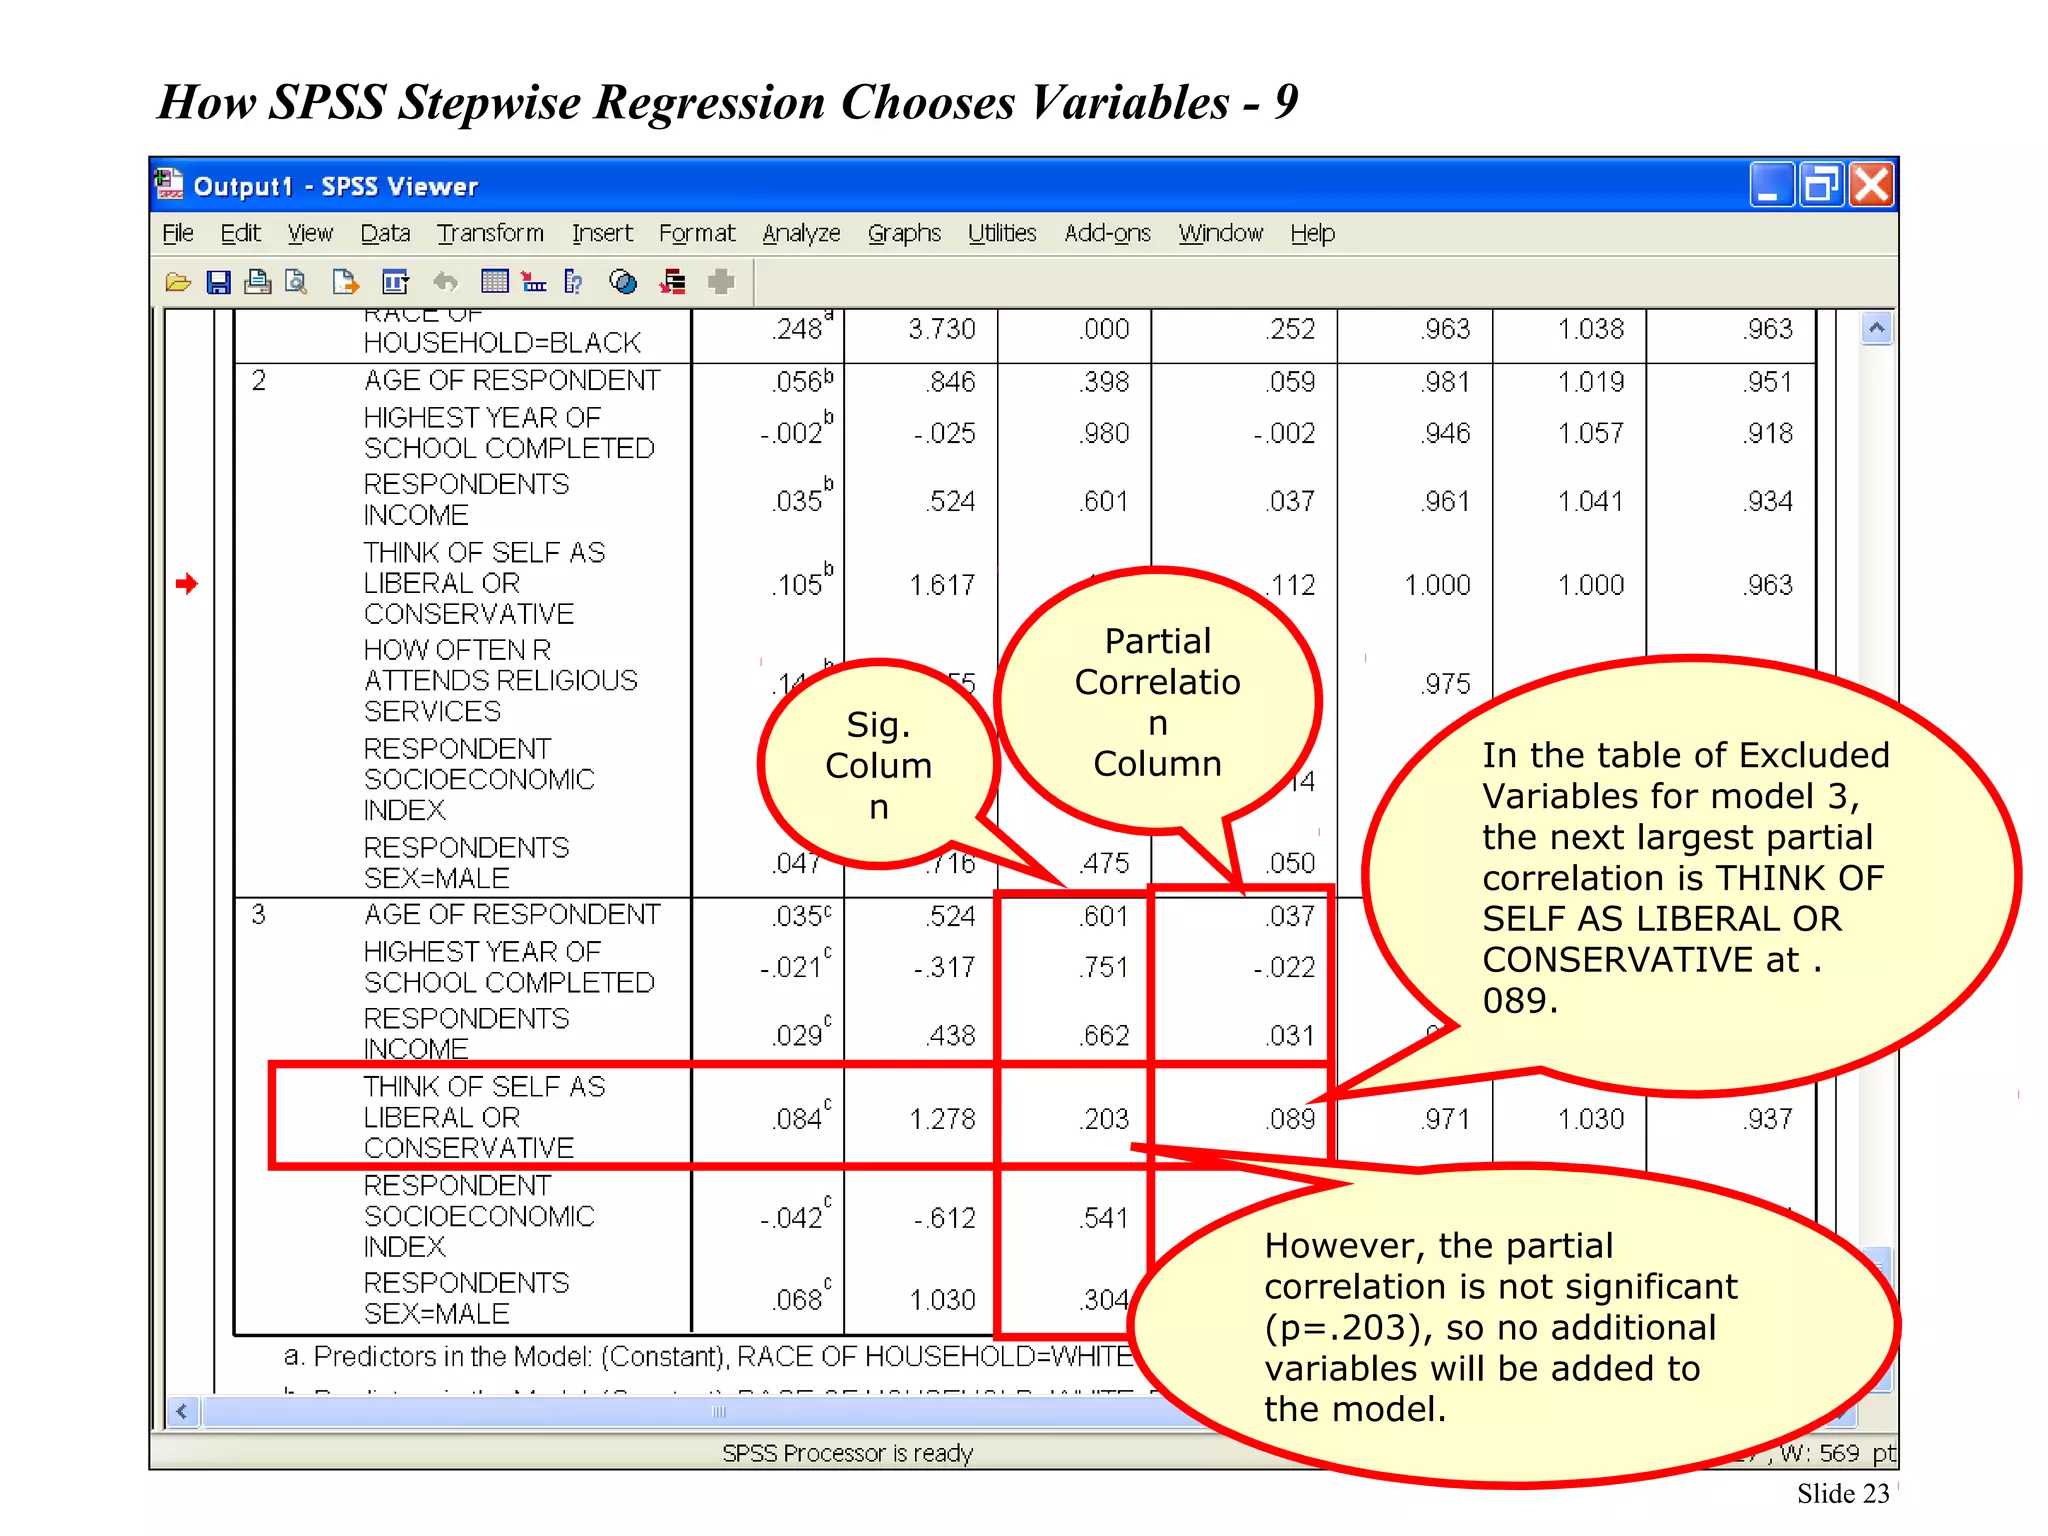The image size is (2048, 1536).
Task: Open the Utilities menu
Action: (x=1002, y=233)
